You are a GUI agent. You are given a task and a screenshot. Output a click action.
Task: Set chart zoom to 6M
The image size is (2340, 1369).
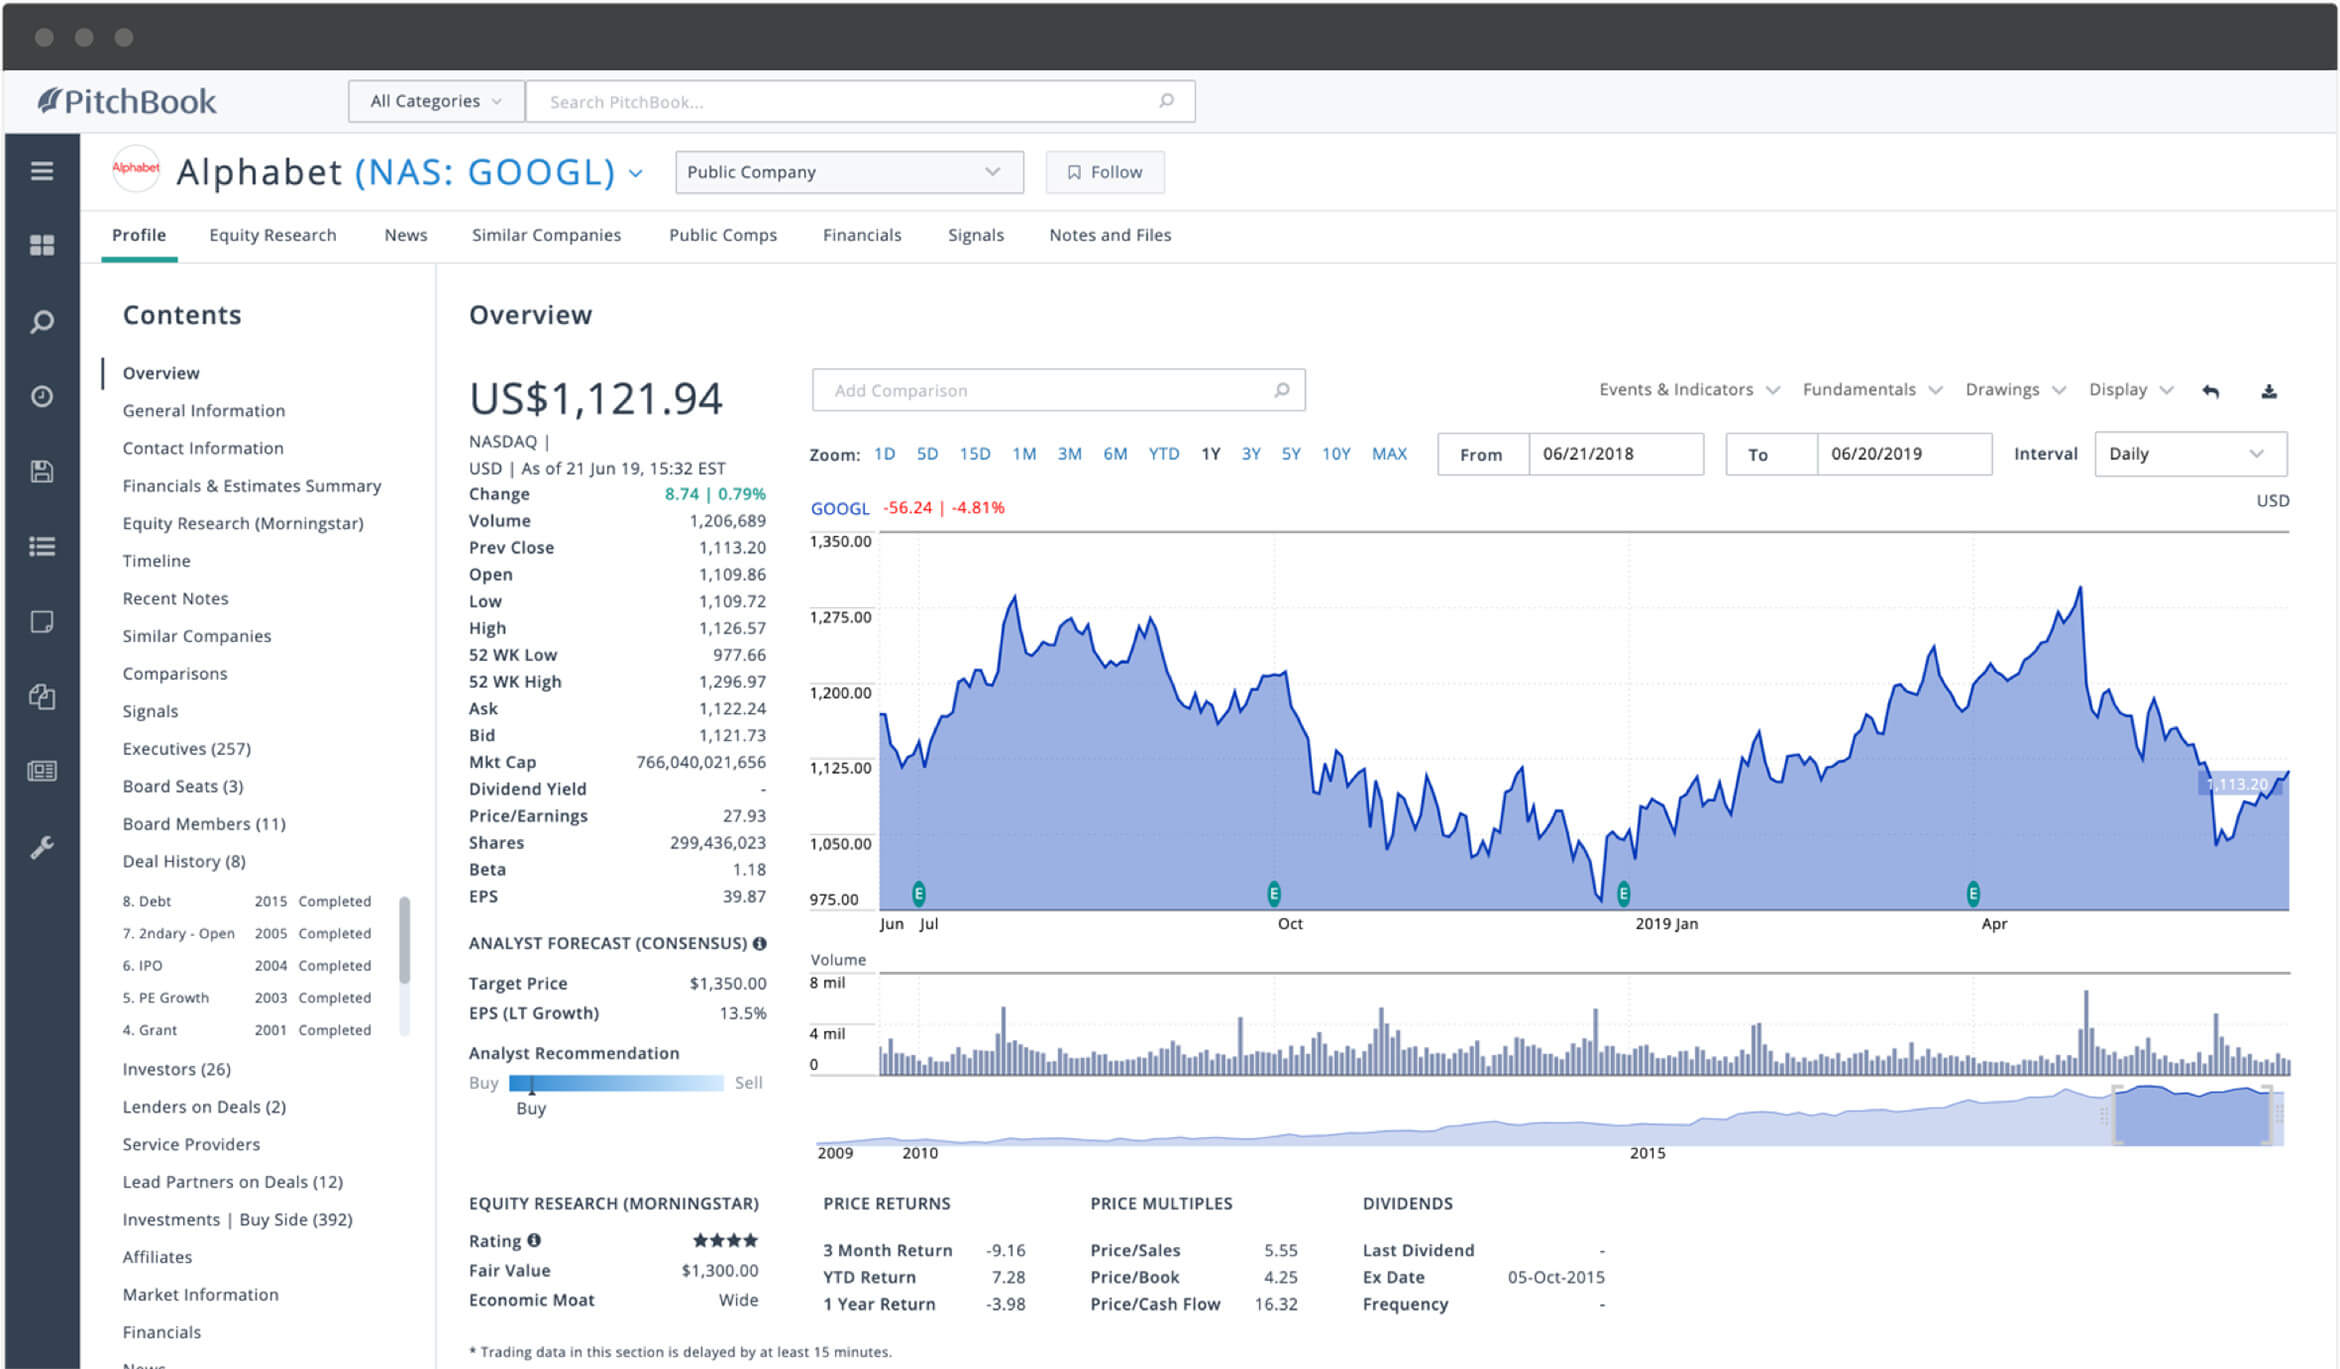click(1115, 454)
